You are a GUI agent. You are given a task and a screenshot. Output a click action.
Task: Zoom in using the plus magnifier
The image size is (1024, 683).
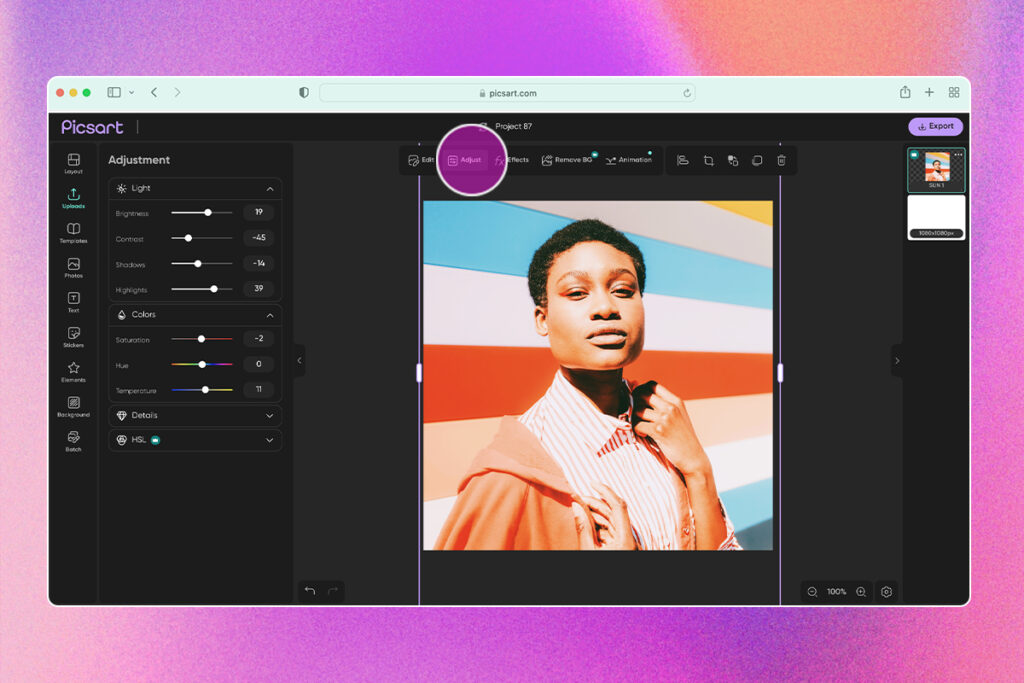(861, 592)
